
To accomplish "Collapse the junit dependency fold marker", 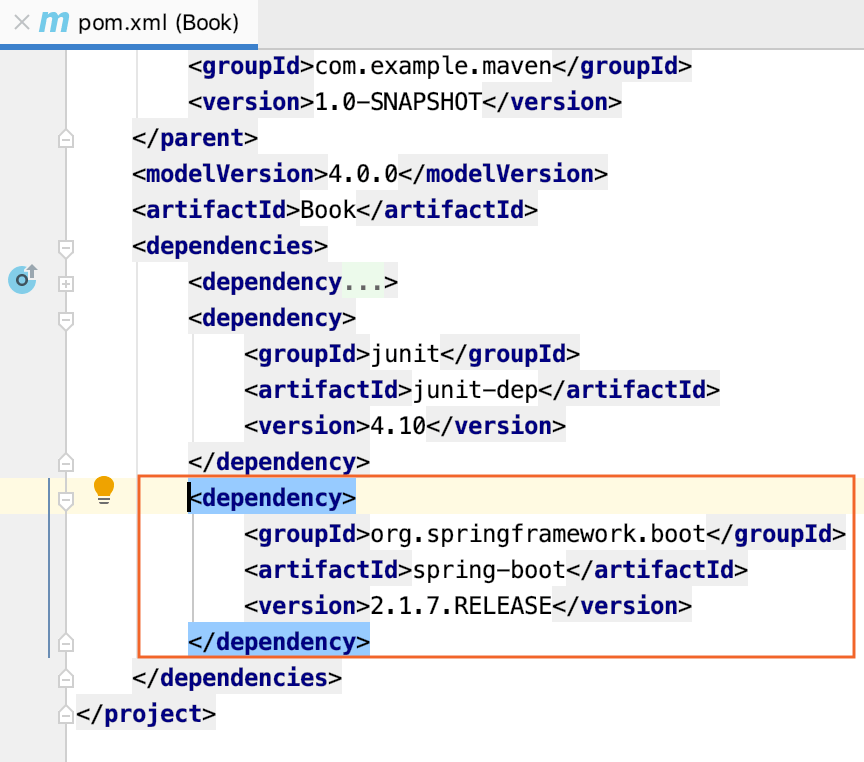I will tap(65, 318).
